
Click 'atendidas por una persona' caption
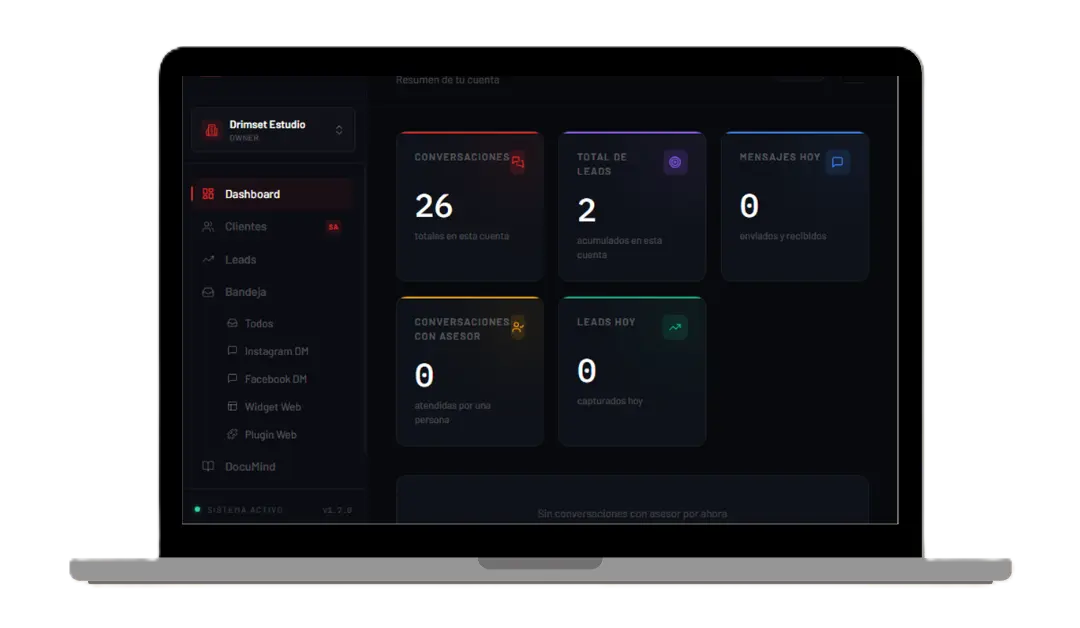(x=453, y=412)
